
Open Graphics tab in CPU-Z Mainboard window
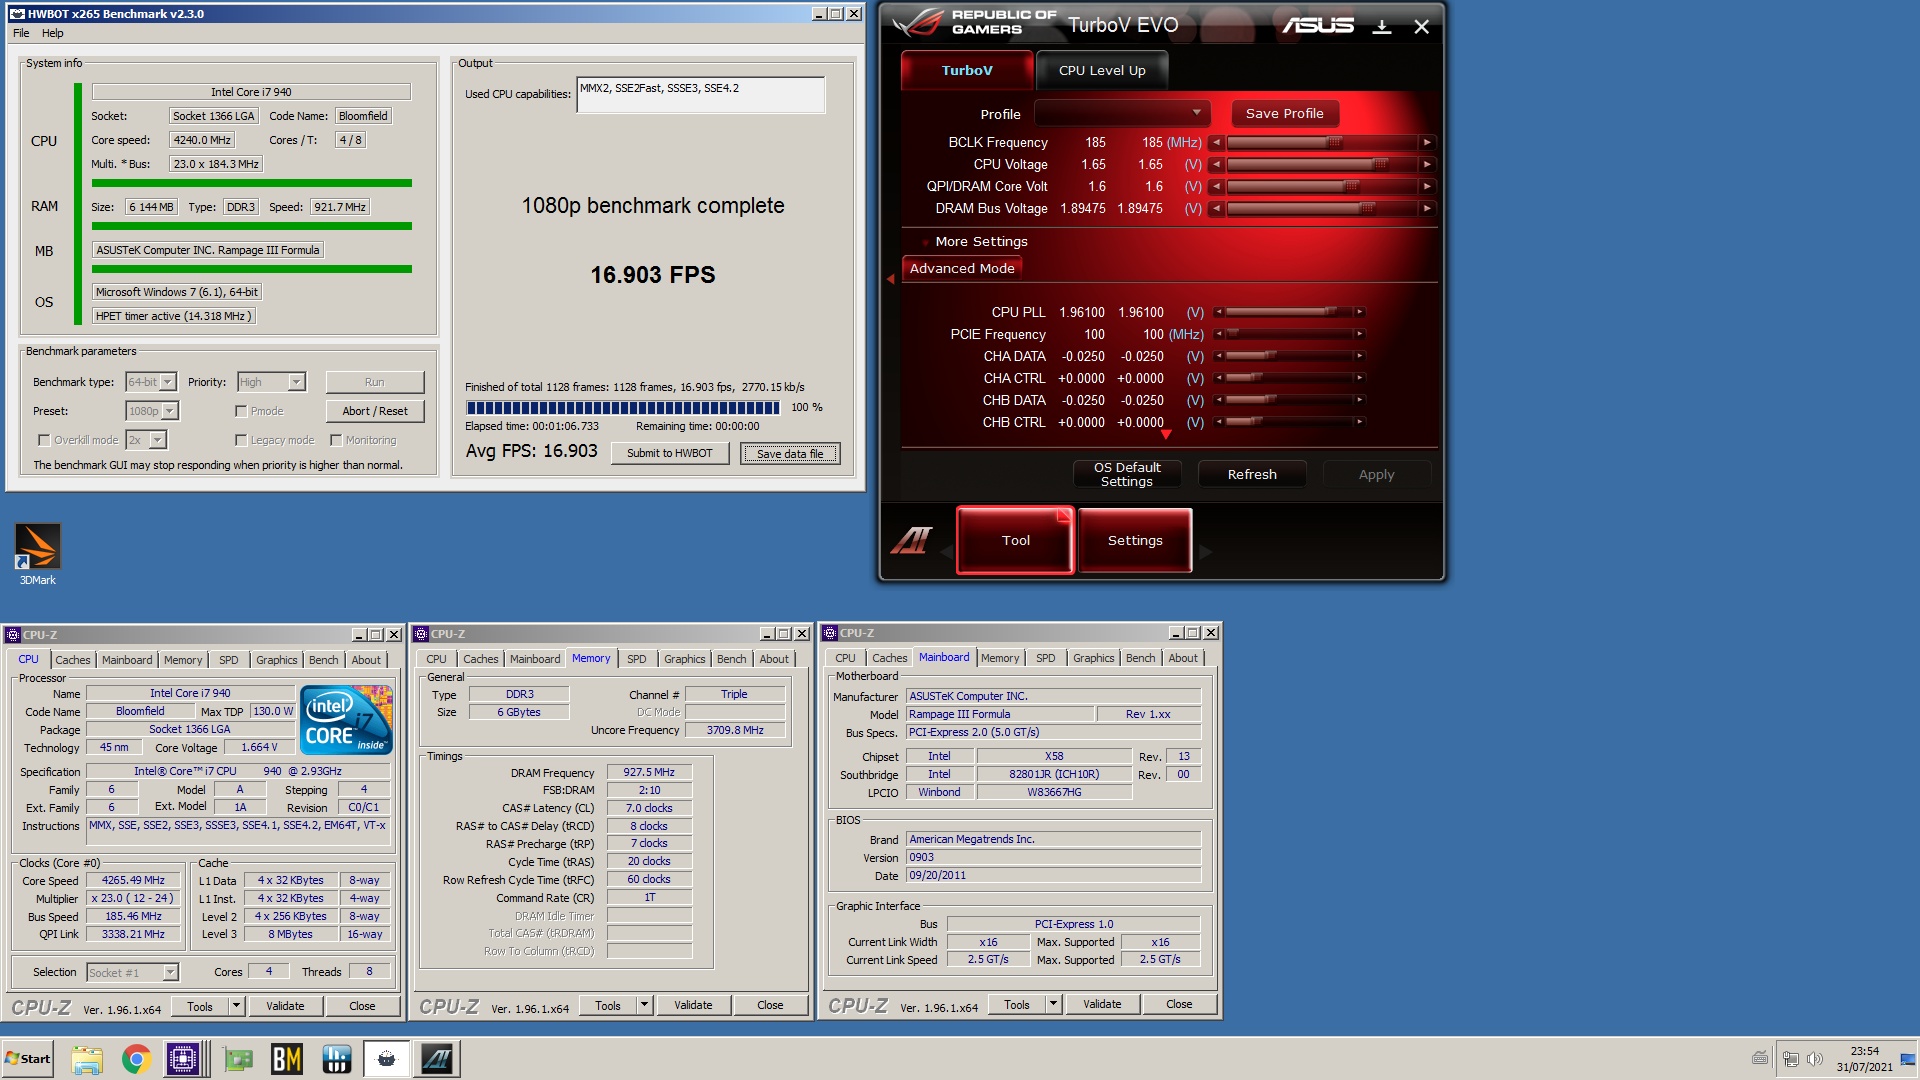pyautogui.click(x=1093, y=658)
